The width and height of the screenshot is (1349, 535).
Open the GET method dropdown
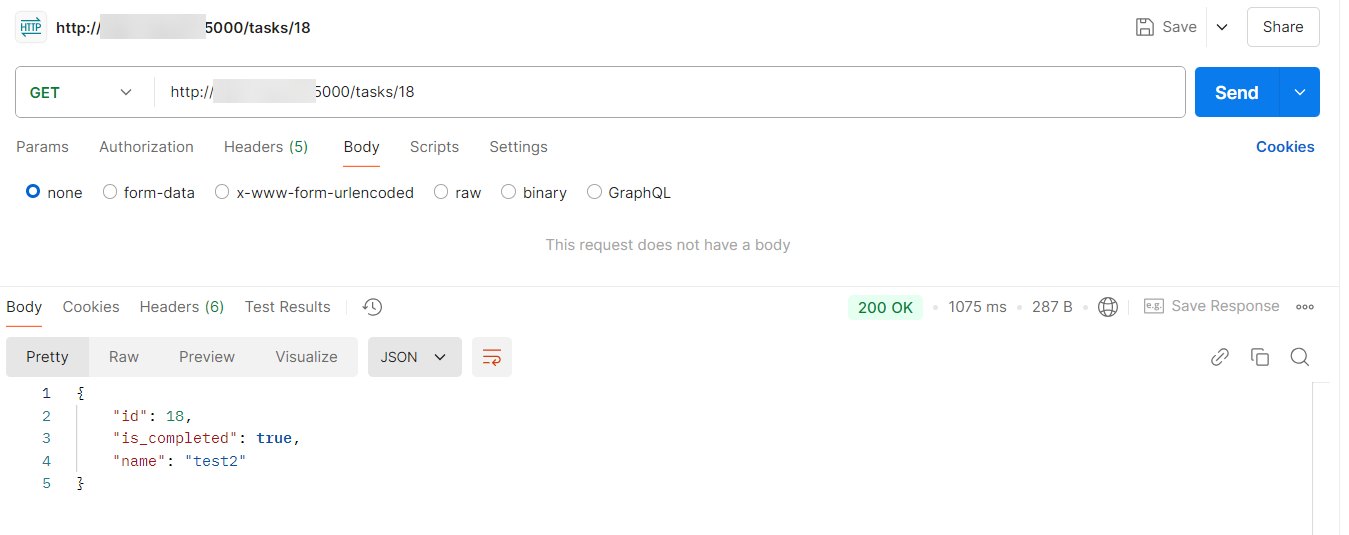82,92
